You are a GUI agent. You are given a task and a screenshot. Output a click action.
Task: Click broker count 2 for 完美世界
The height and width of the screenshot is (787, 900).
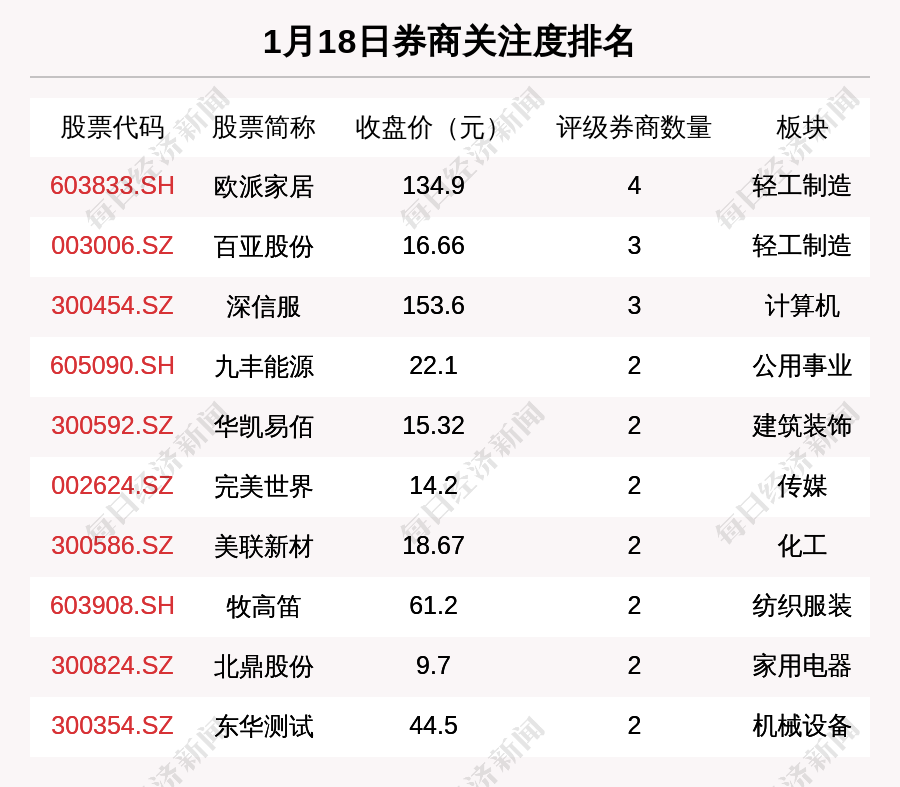(634, 486)
